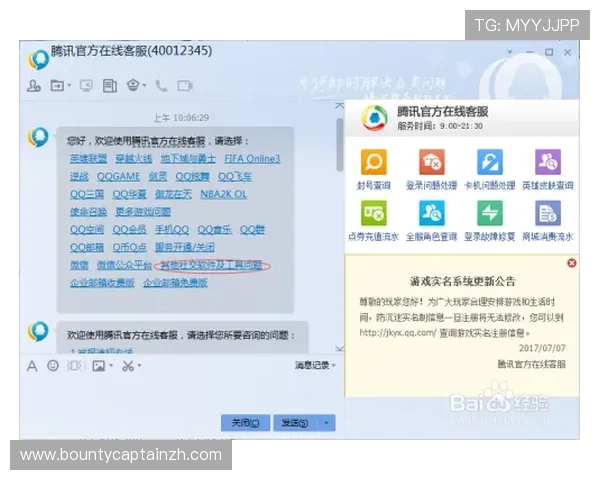This screenshot has width=600, height=480.
Task: Click the send picture icon
Action: click(x=98, y=366)
